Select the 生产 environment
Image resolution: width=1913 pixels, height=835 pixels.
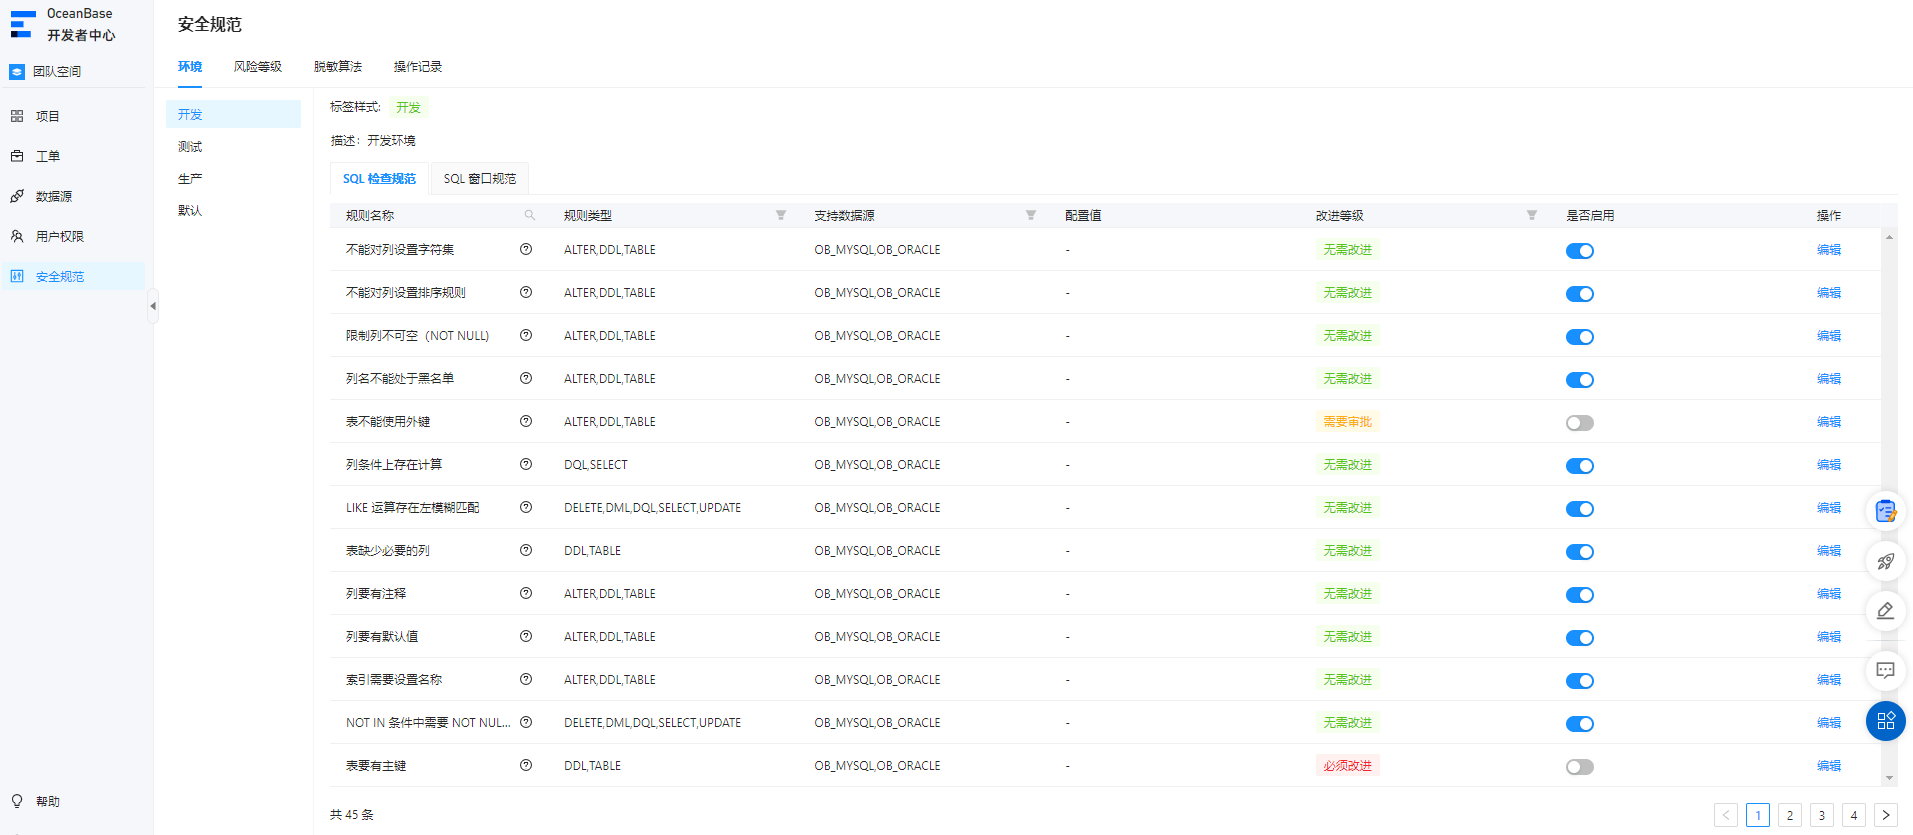[x=190, y=178]
